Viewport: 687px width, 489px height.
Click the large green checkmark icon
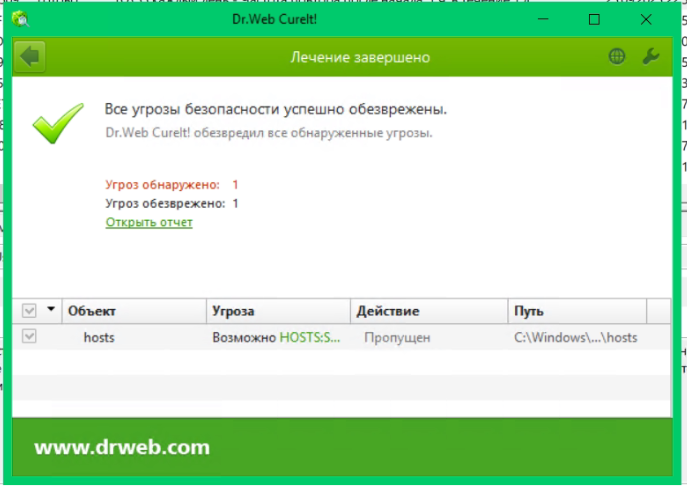pyautogui.click(x=58, y=124)
